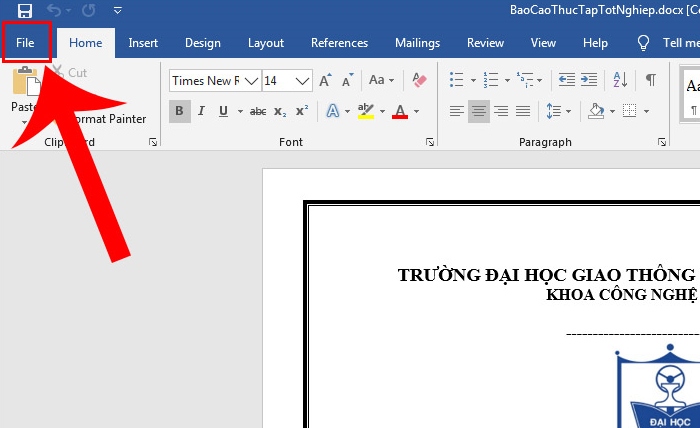Toggle Bold formatting
This screenshot has height=428, width=700.
pyautogui.click(x=179, y=111)
